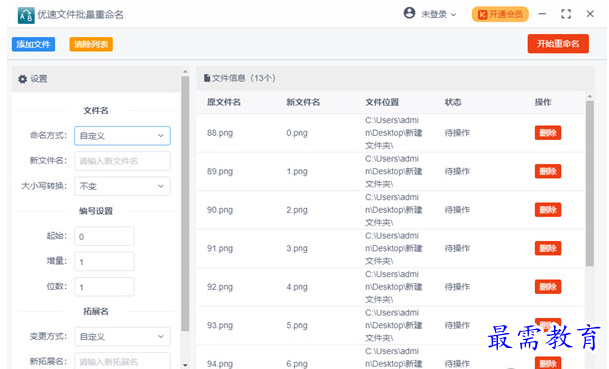The image size is (609, 369).
Task: Click the 状态 column header
Action: (453, 102)
